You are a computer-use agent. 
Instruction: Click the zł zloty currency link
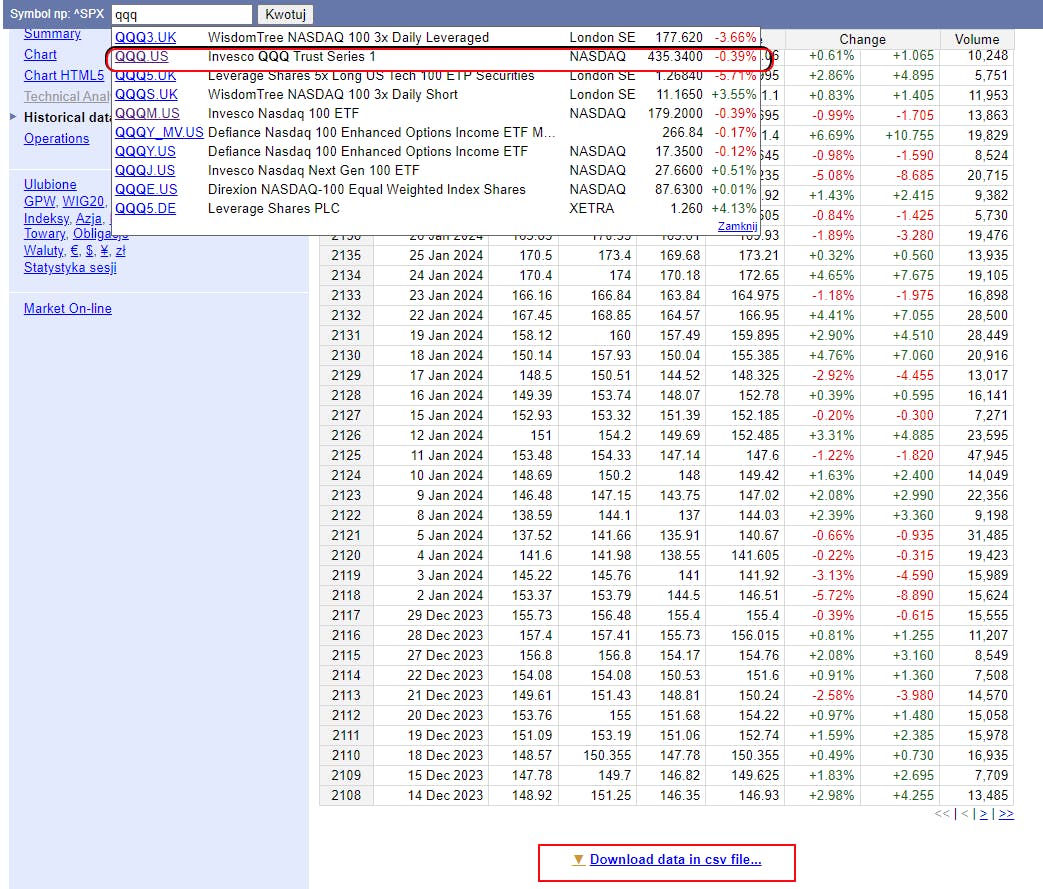point(120,251)
